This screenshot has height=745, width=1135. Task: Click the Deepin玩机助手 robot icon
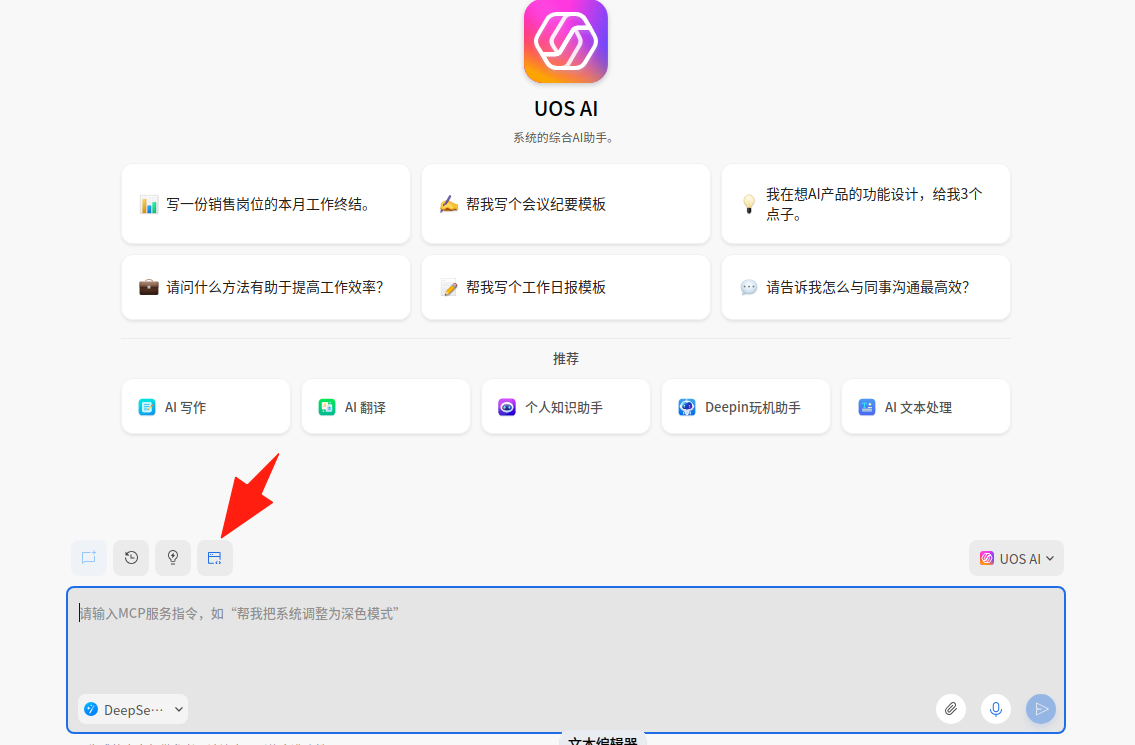[x=687, y=408]
